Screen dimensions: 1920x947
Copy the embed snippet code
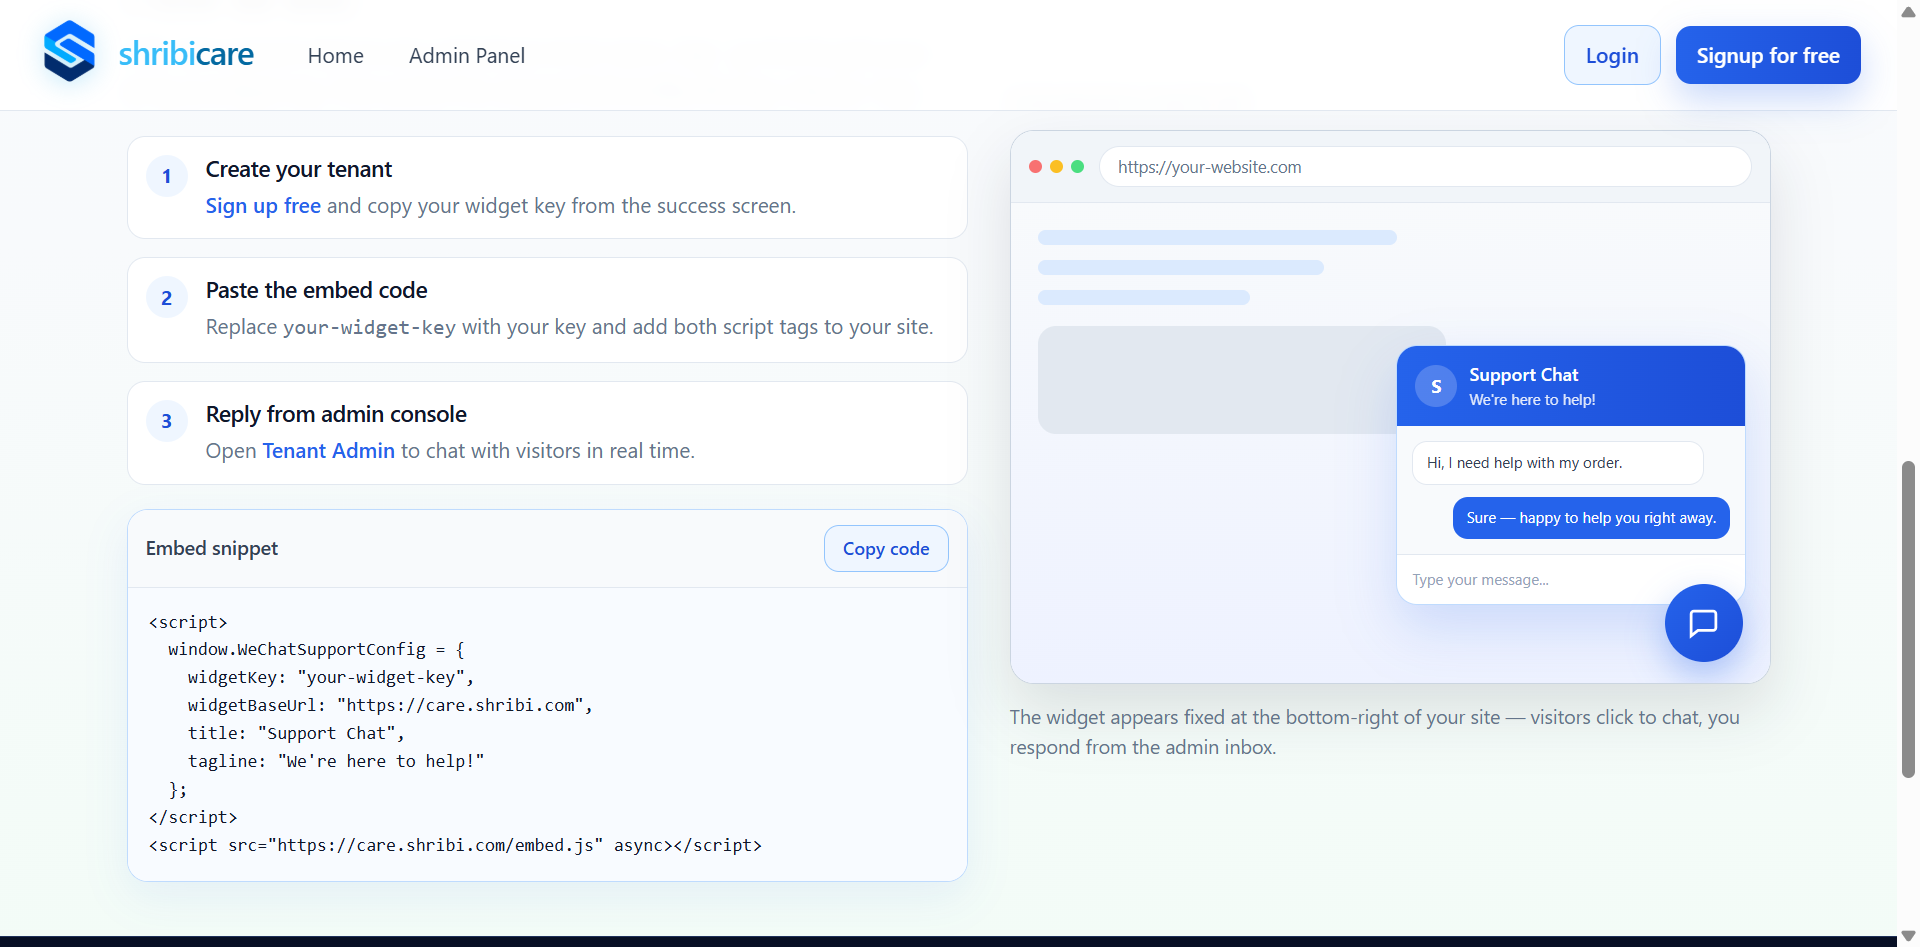(x=886, y=548)
